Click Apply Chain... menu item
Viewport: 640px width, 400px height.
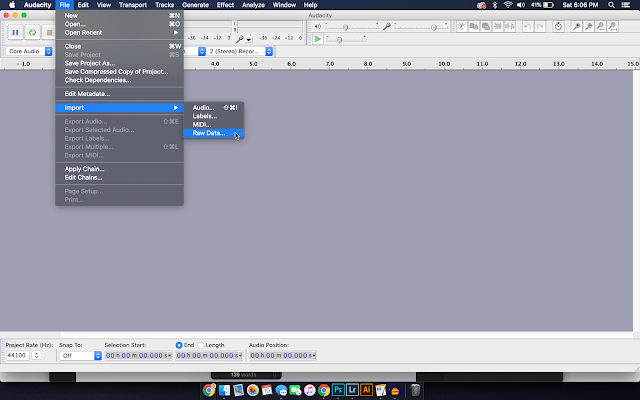[x=119, y=169]
